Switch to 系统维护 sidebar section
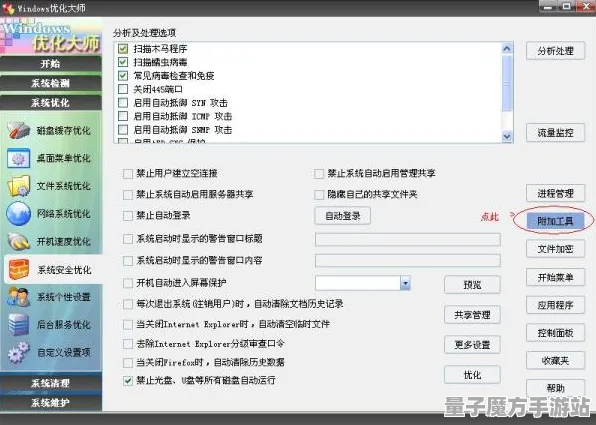This screenshot has width=596, height=425. tap(51, 403)
